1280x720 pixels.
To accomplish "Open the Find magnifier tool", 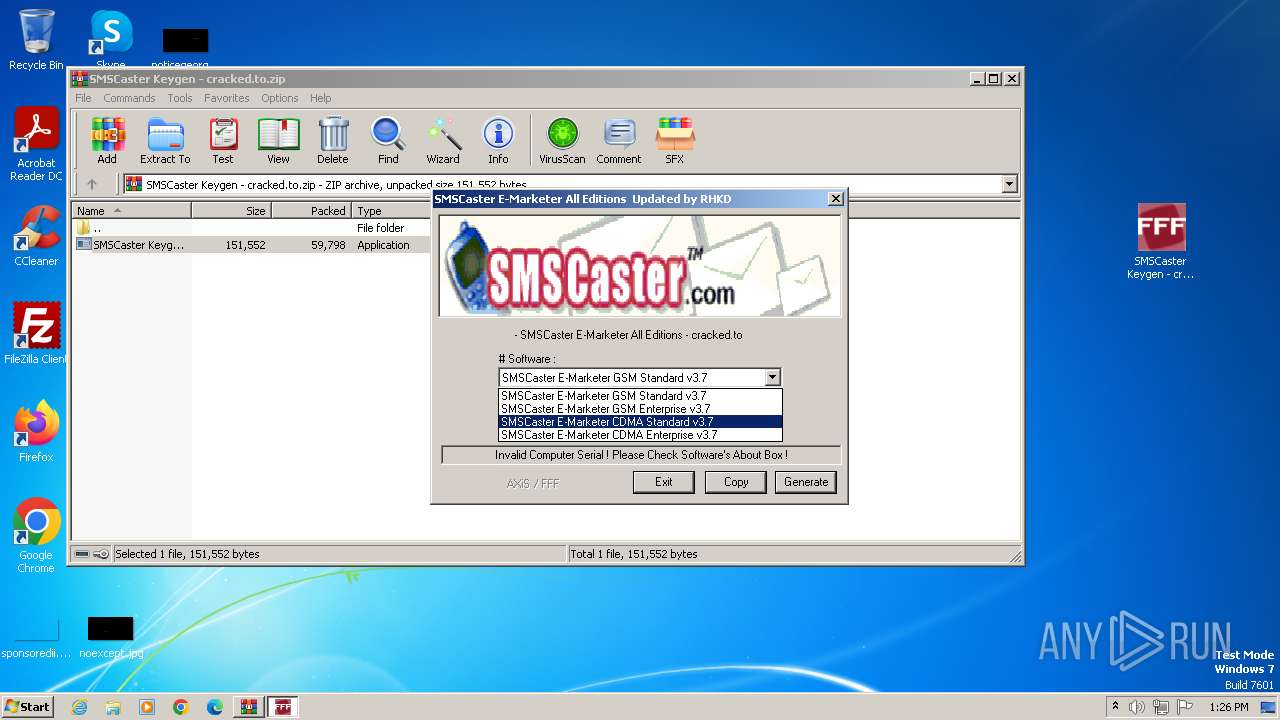I will [388, 140].
